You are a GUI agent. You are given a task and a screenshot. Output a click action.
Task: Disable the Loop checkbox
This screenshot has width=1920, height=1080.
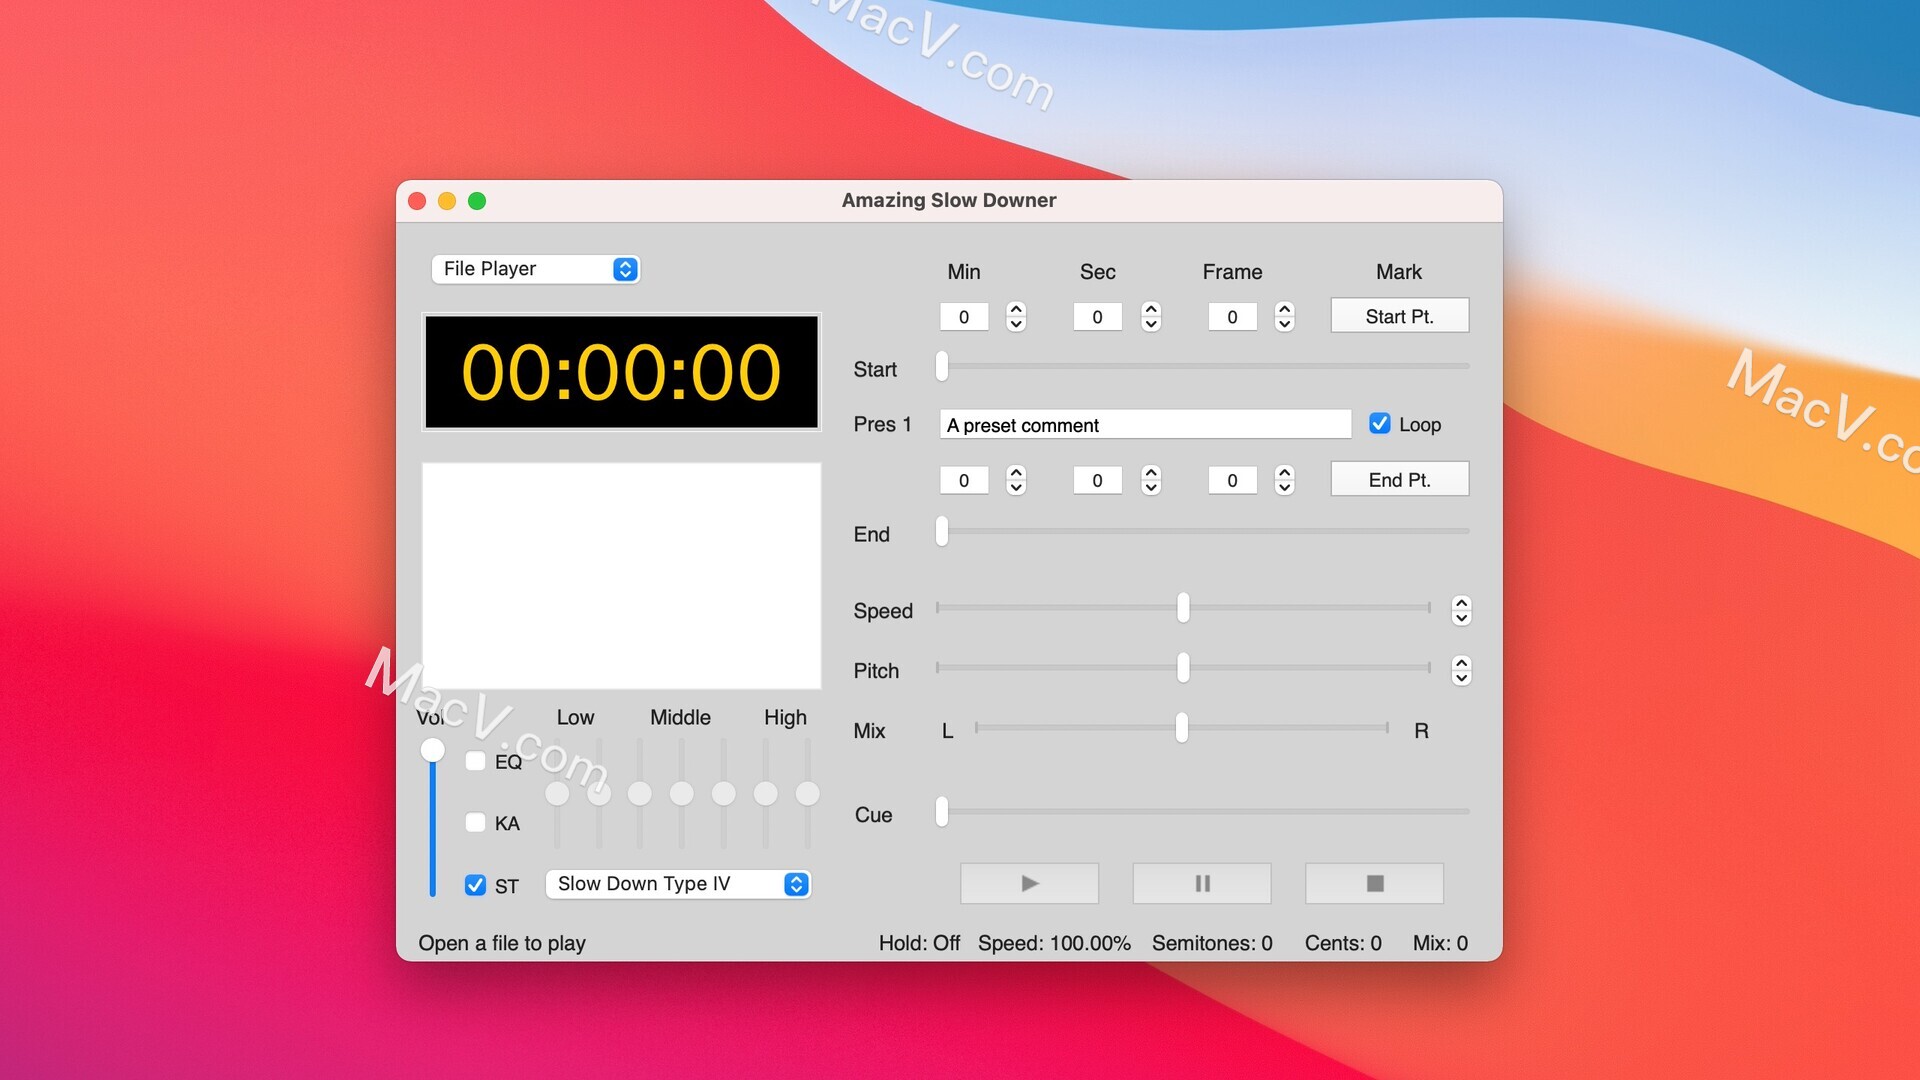(1380, 424)
